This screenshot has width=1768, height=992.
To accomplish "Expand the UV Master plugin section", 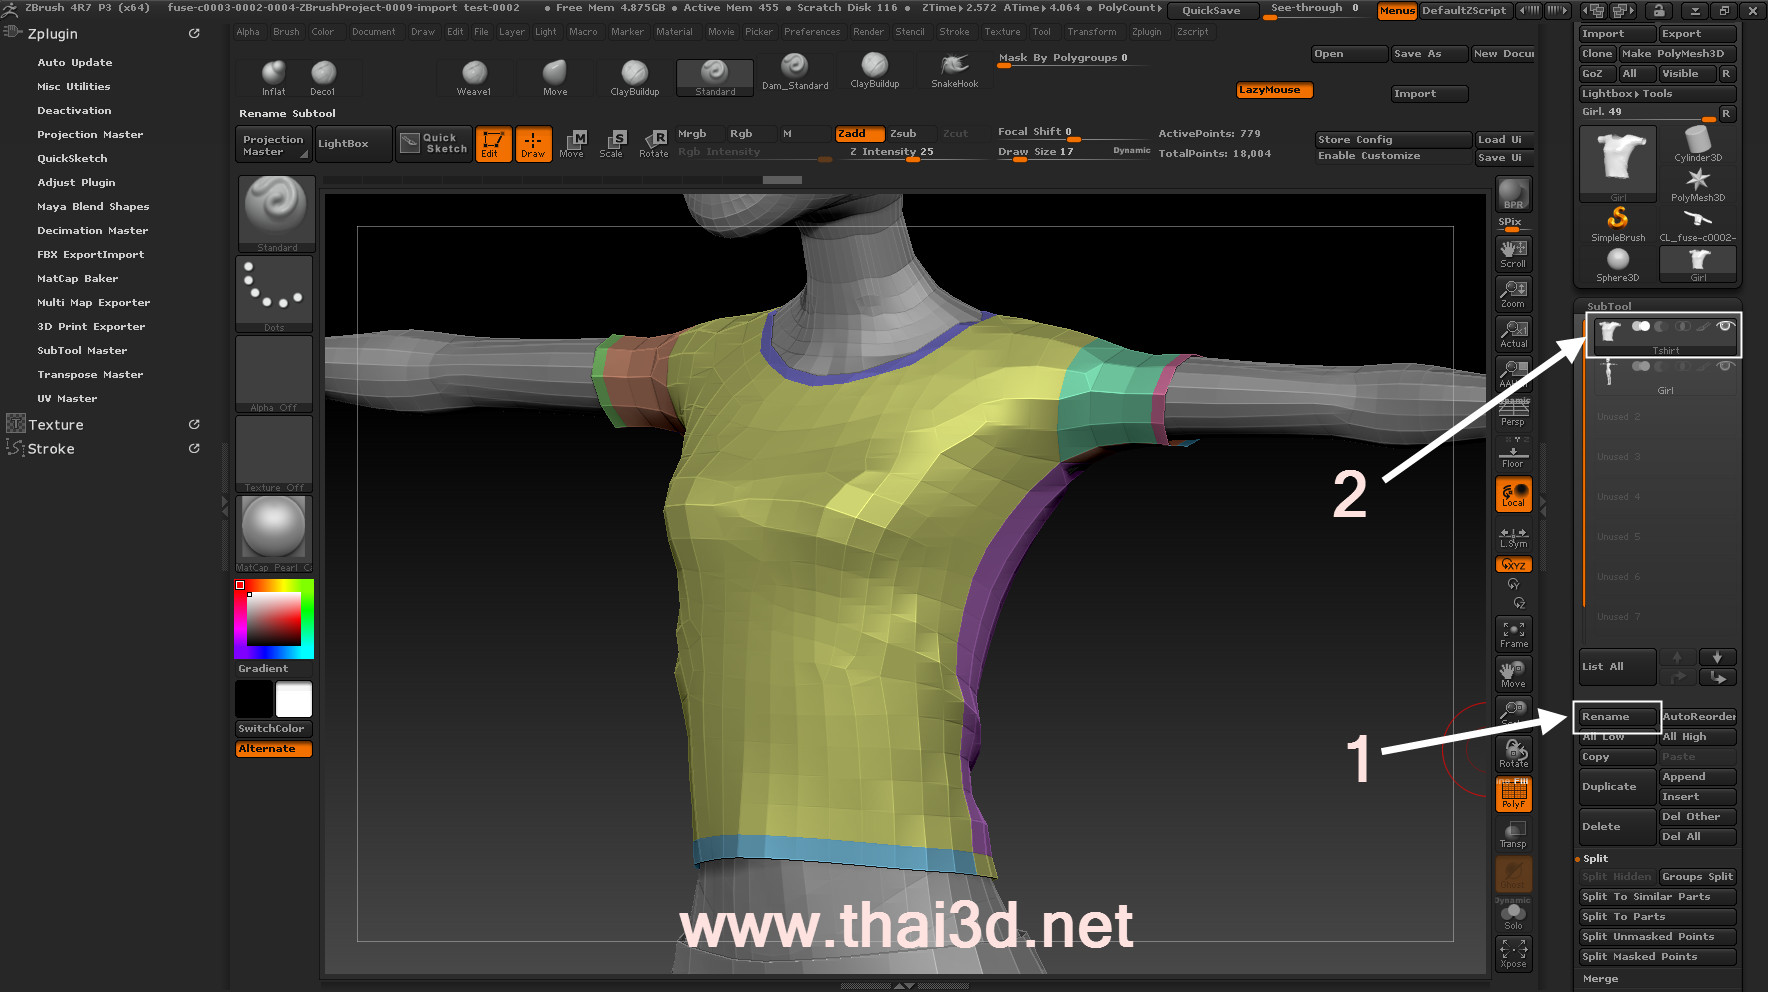I will (x=67, y=399).
